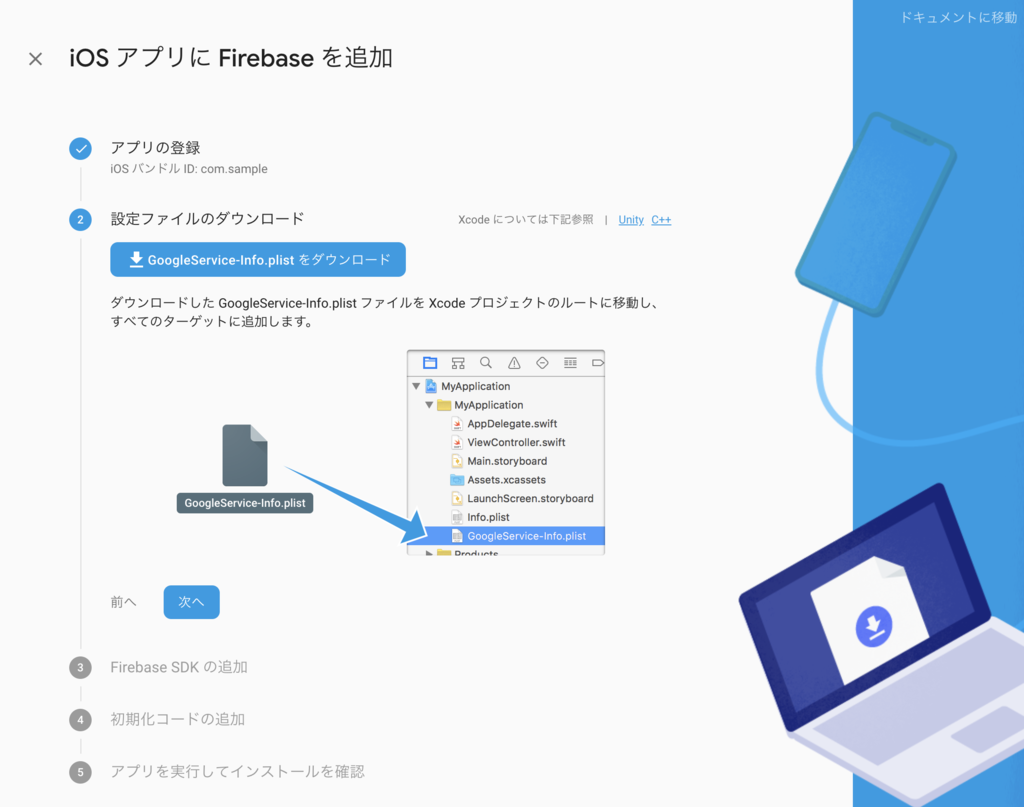Click the 次へ (Next) button
This screenshot has height=807, width=1024.
click(191, 602)
